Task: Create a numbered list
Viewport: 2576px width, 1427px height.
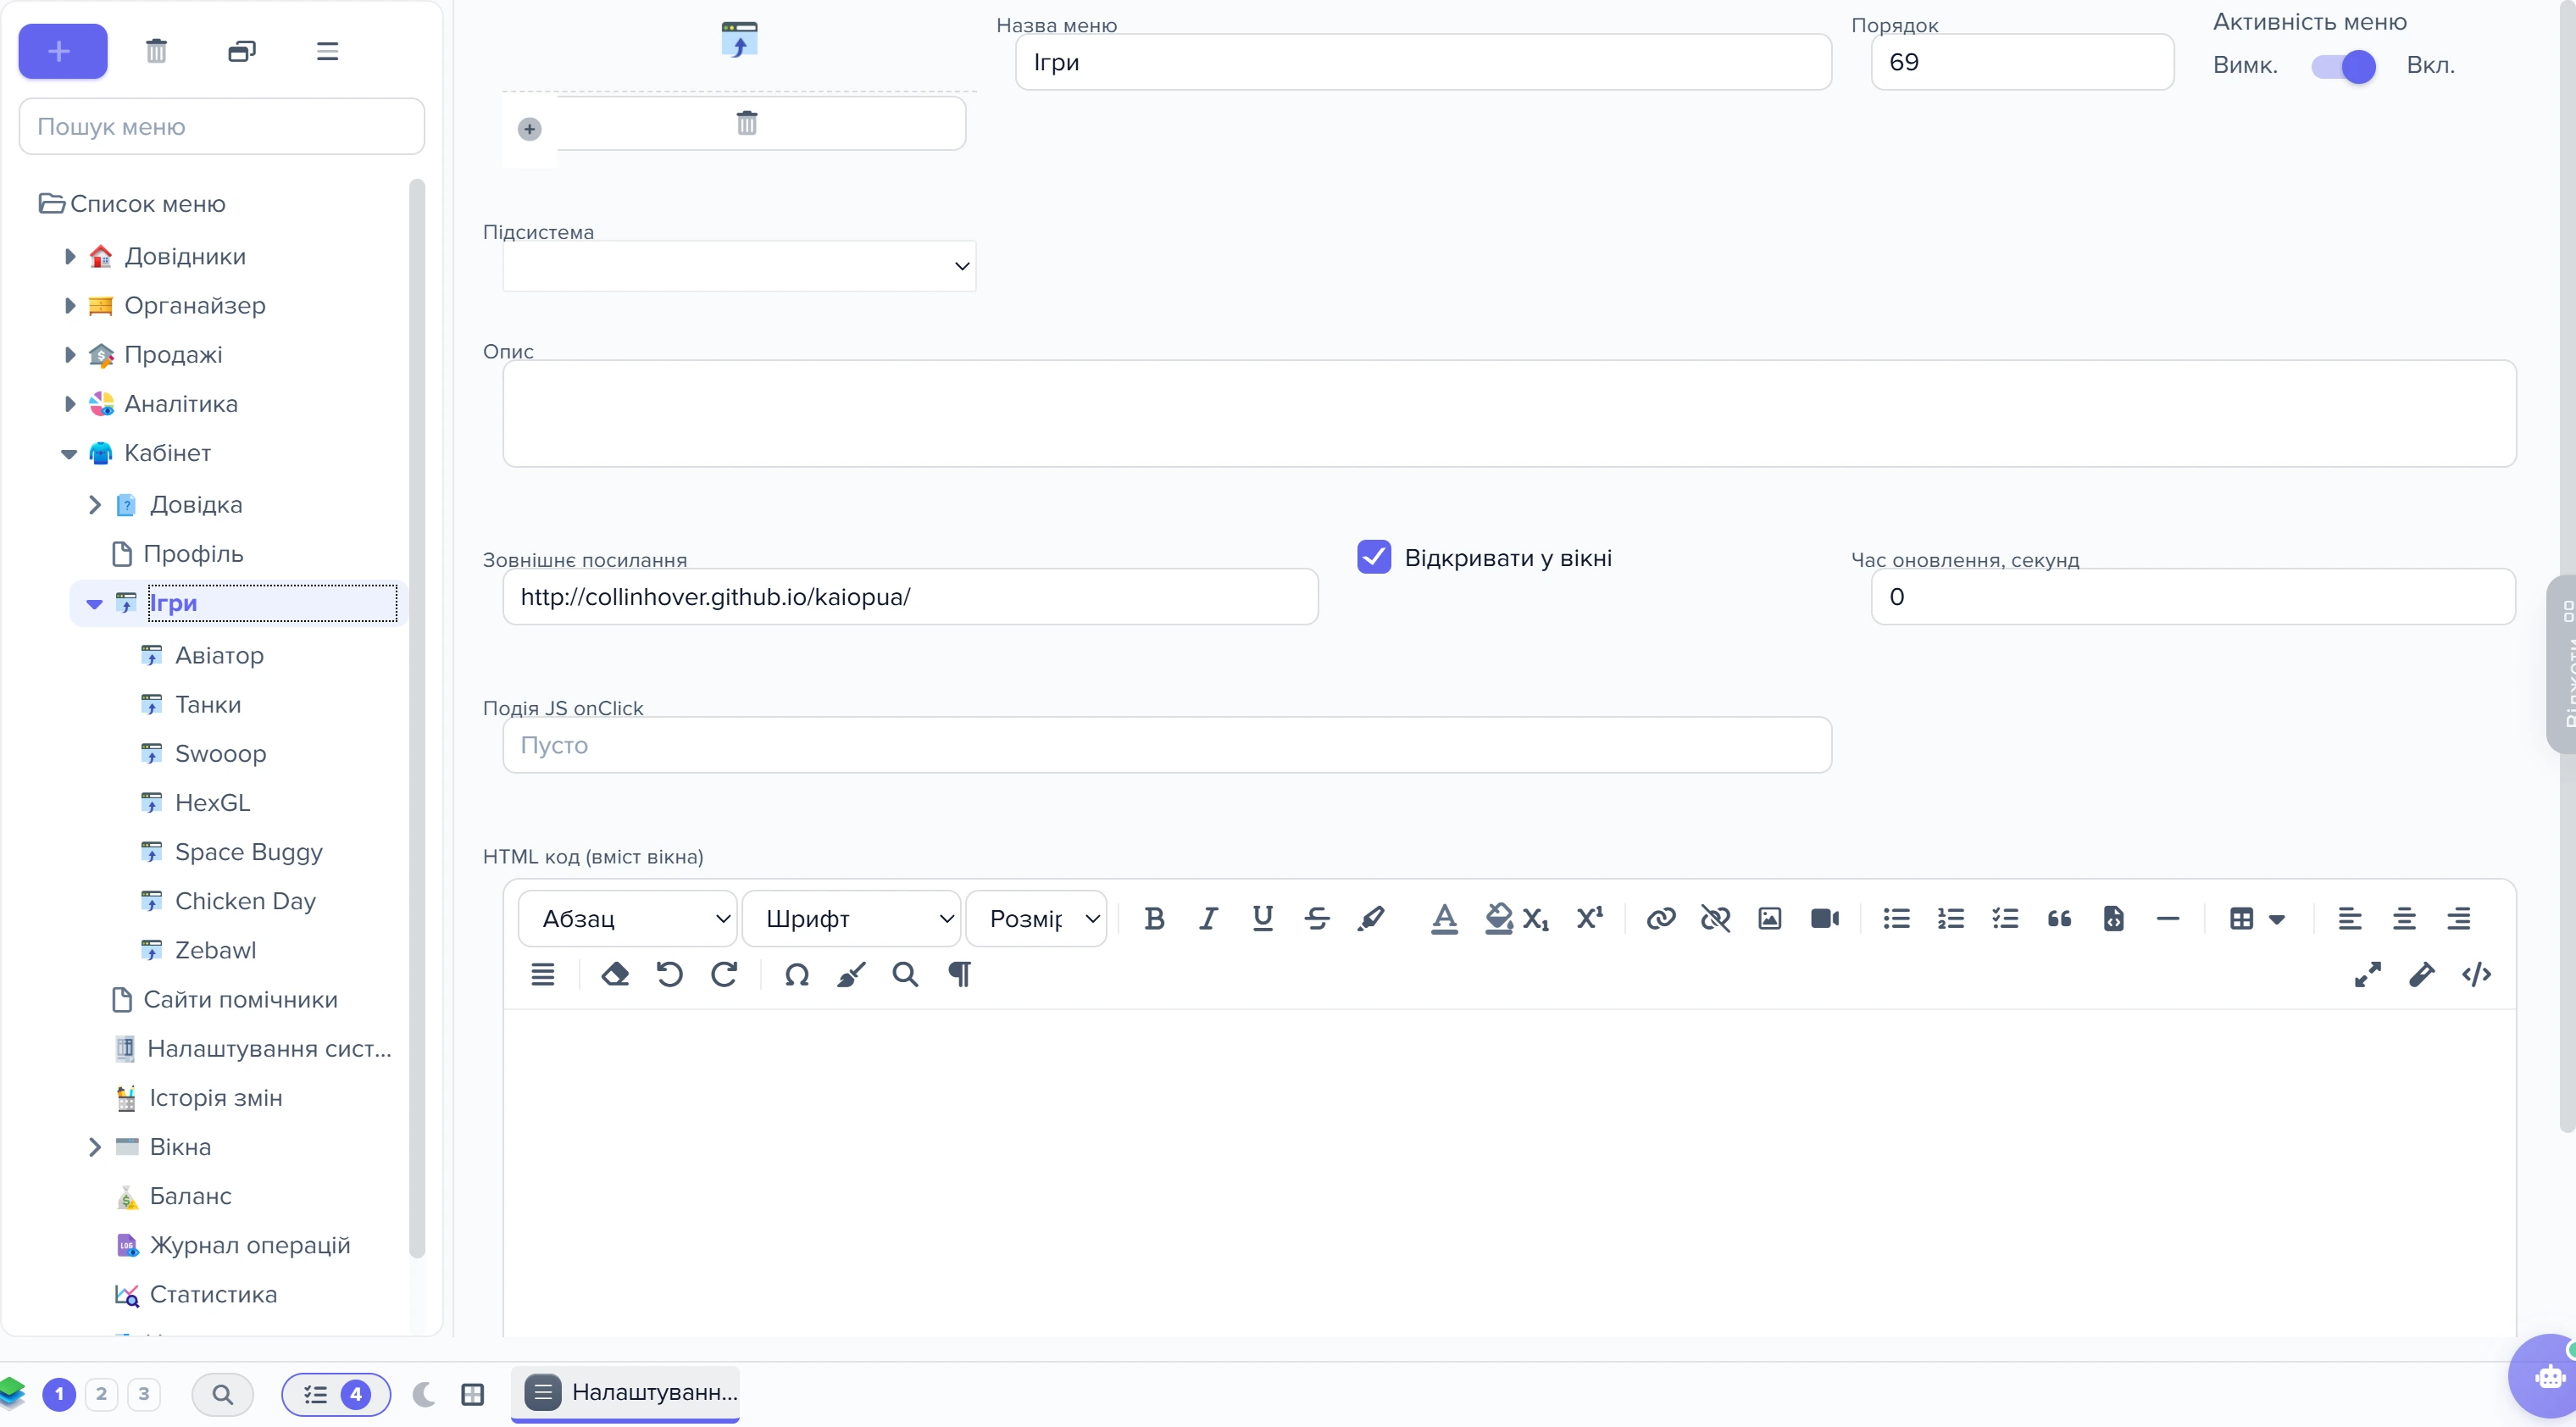Action: coord(1950,918)
